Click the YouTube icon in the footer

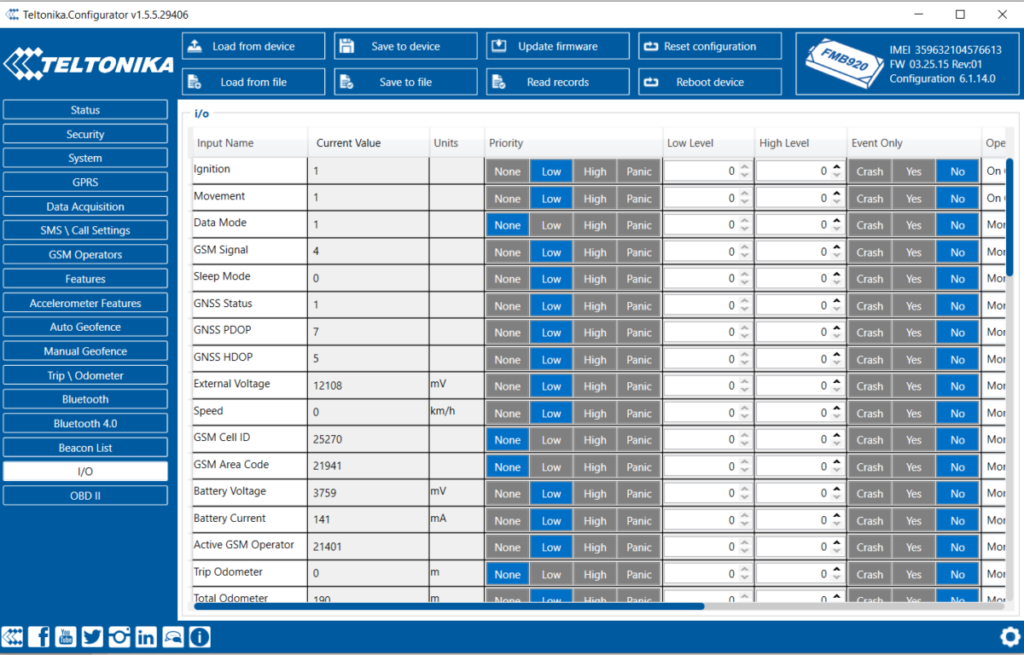(x=66, y=636)
